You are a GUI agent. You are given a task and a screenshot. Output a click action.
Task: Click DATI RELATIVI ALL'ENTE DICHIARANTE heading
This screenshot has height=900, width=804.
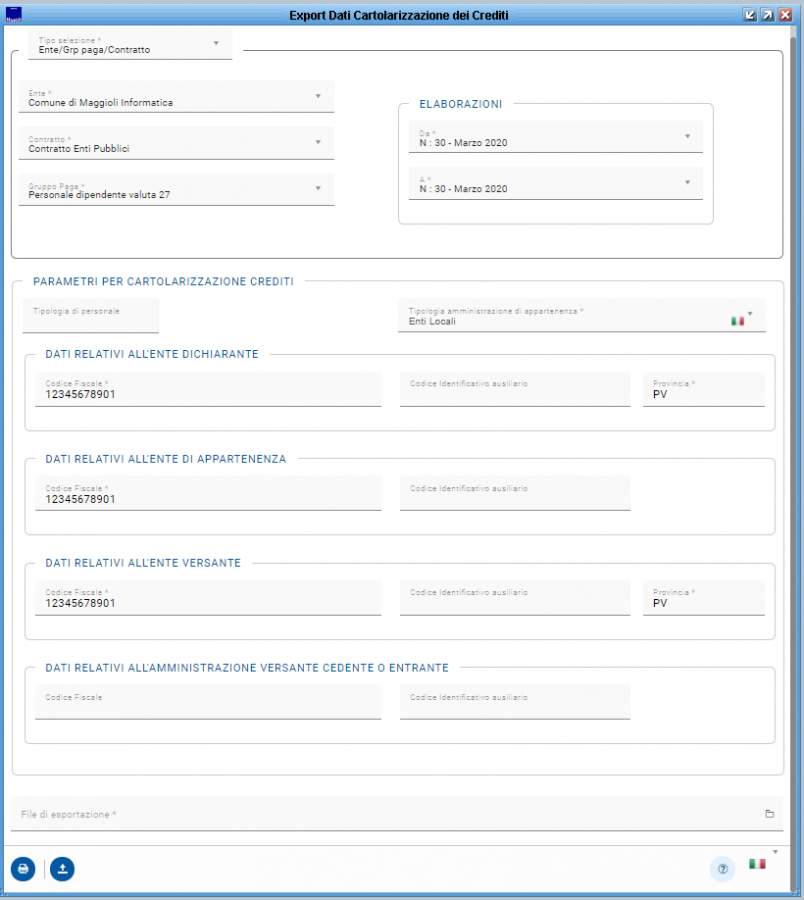point(152,354)
